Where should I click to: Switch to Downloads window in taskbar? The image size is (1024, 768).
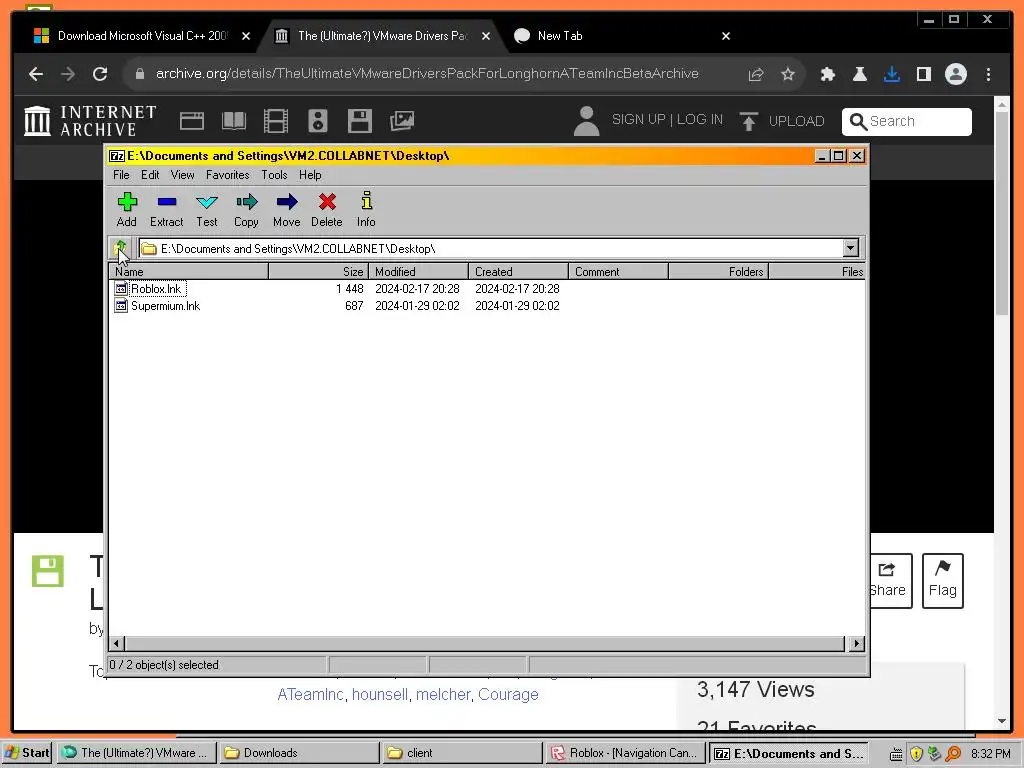(x=298, y=753)
